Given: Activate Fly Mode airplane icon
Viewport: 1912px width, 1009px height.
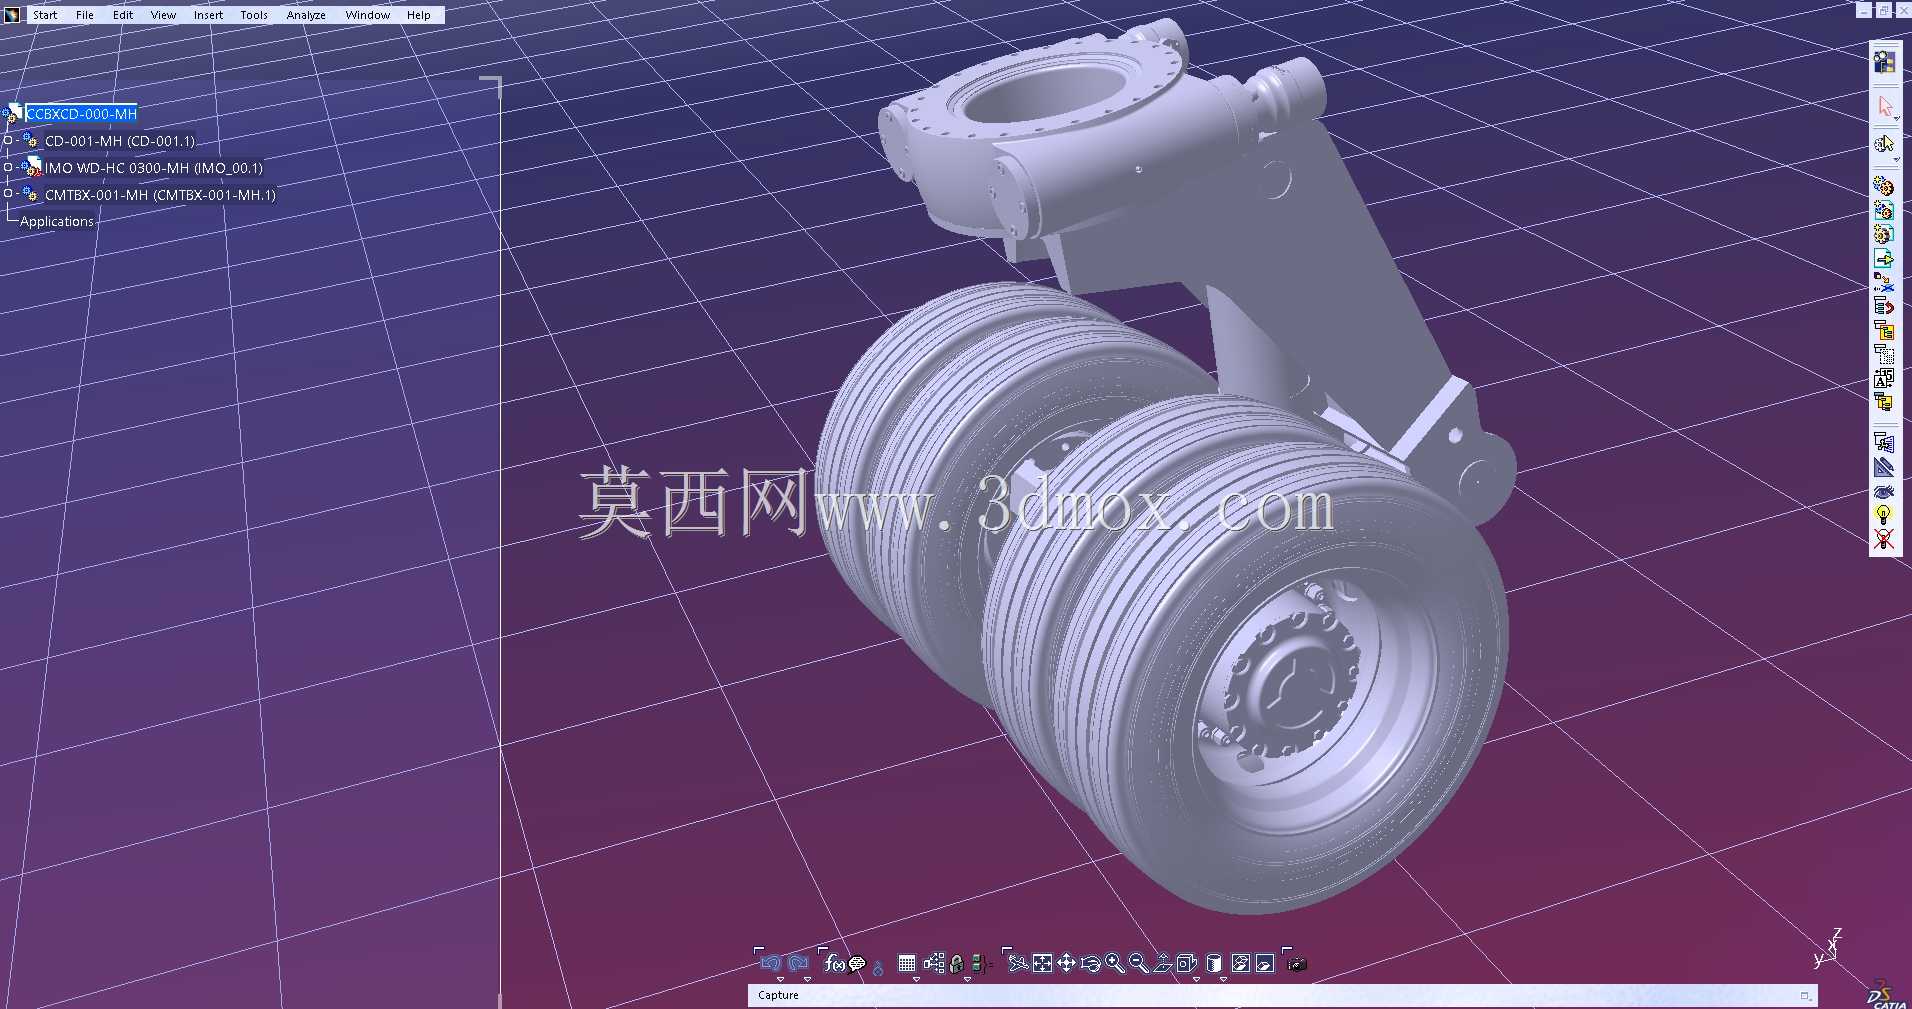Looking at the screenshot, I should pos(1018,963).
